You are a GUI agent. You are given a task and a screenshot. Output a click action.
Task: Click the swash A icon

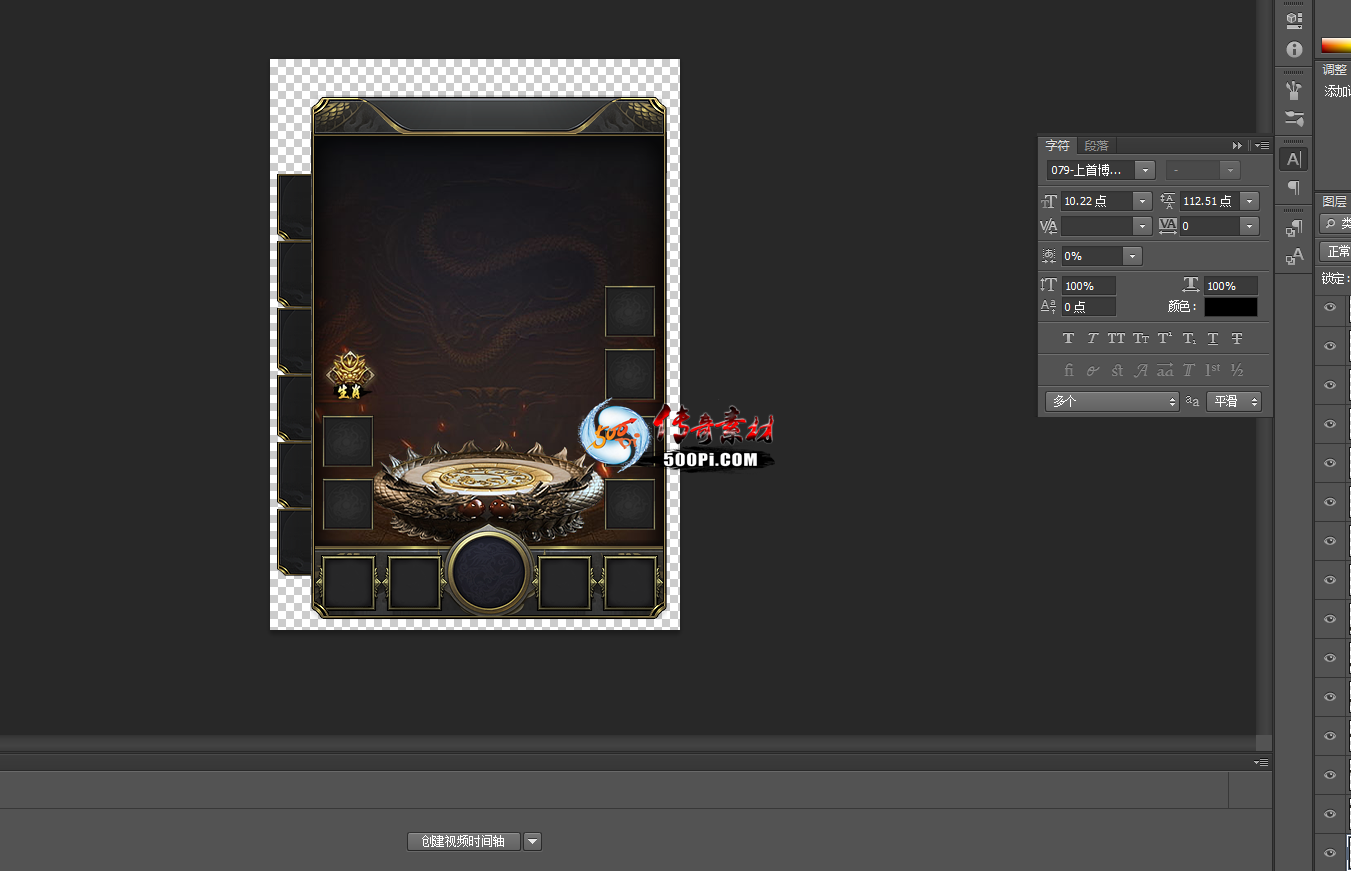(x=1141, y=370)
